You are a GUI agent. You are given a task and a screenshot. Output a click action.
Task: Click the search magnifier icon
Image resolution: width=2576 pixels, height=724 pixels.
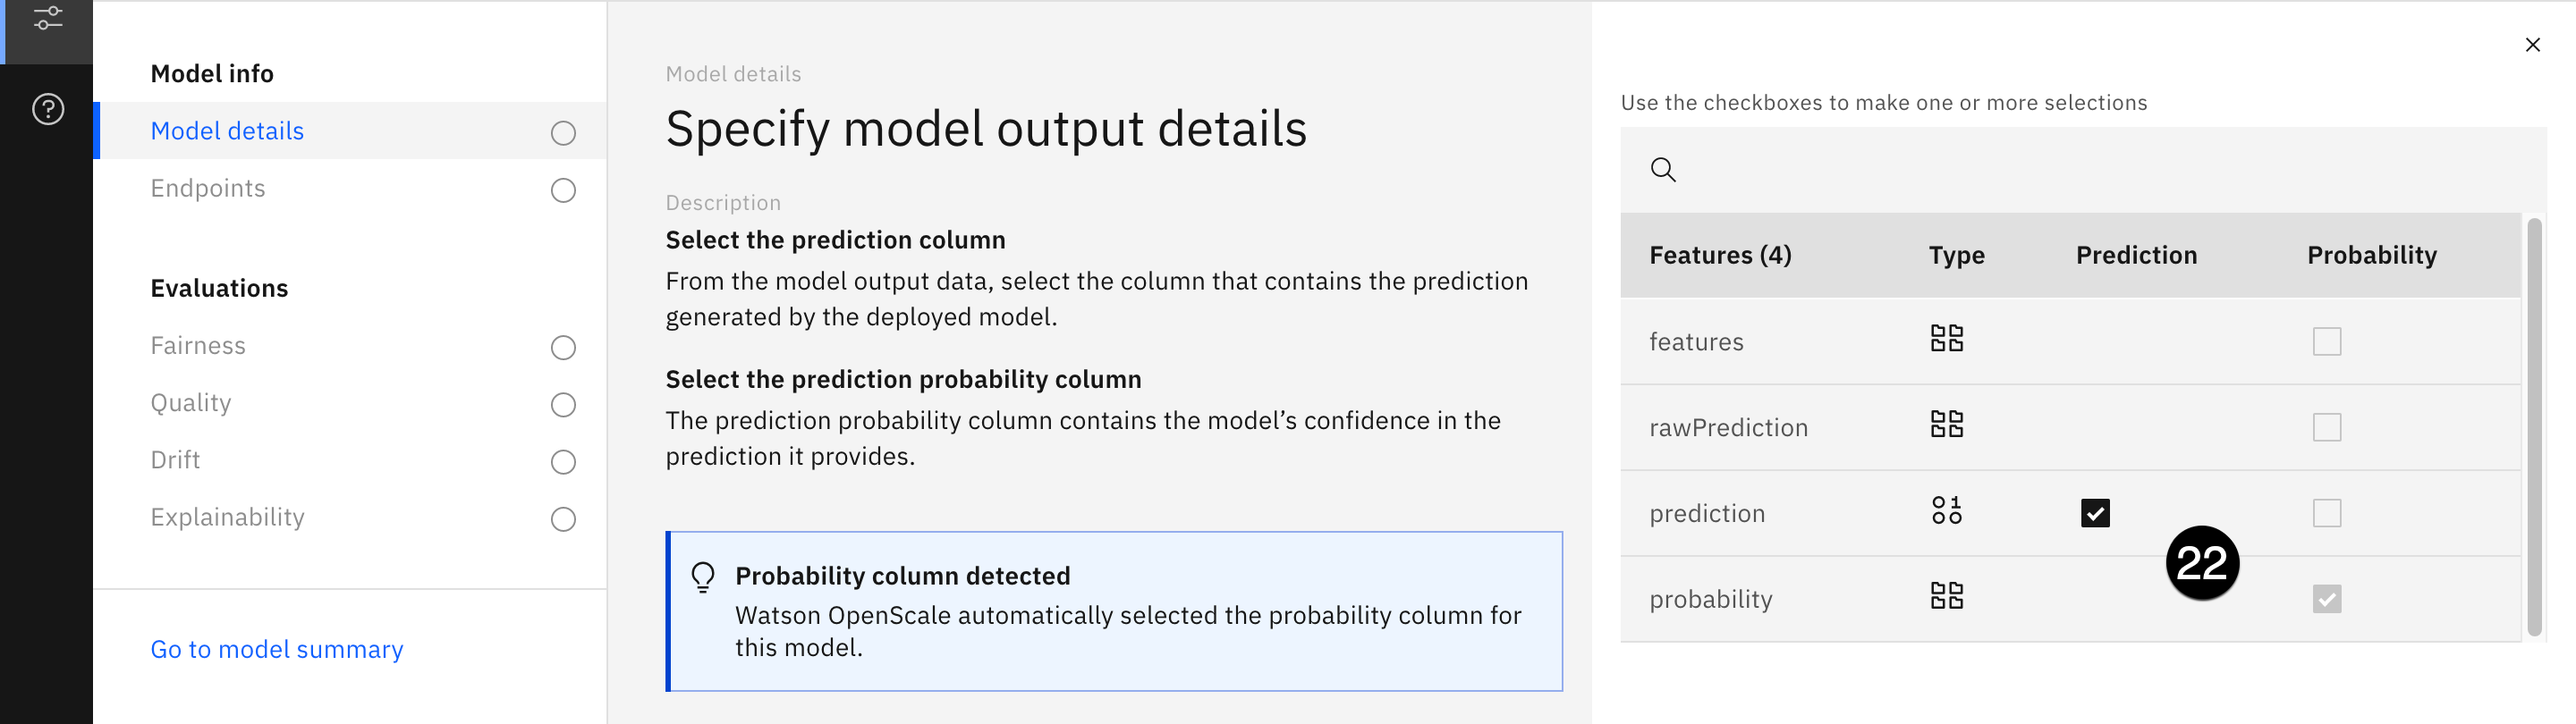(x=1662, y=169)
